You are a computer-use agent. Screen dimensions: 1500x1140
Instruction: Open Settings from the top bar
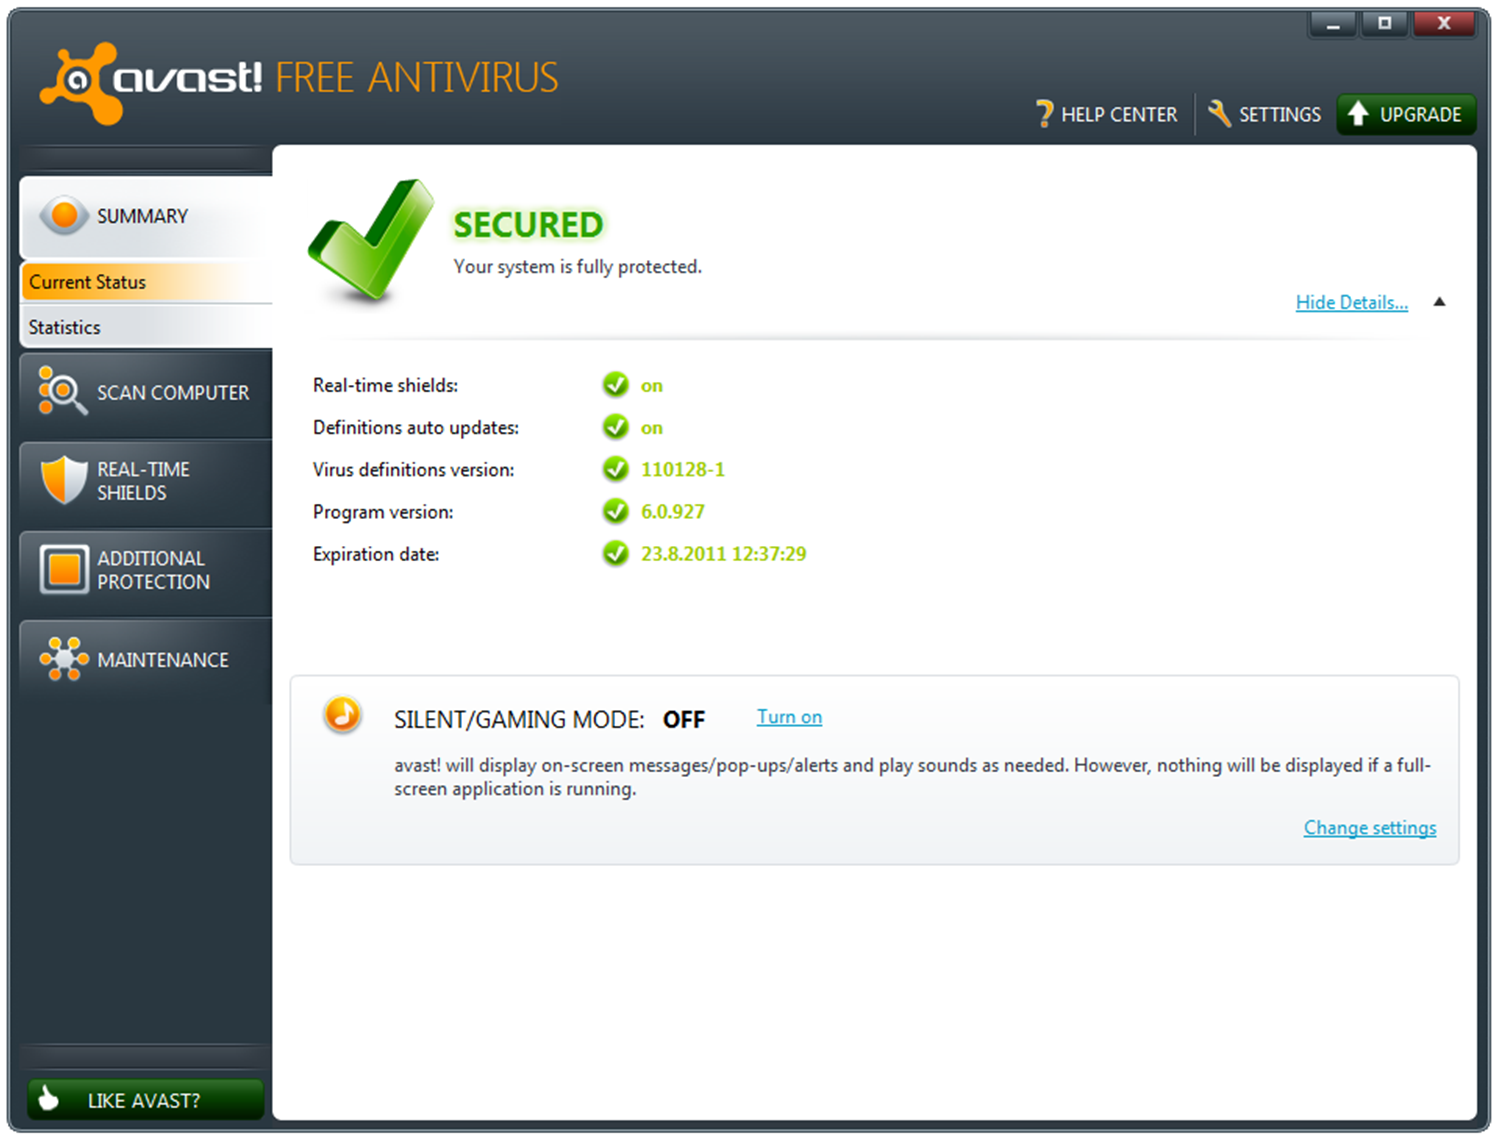tap(1264, 114)
